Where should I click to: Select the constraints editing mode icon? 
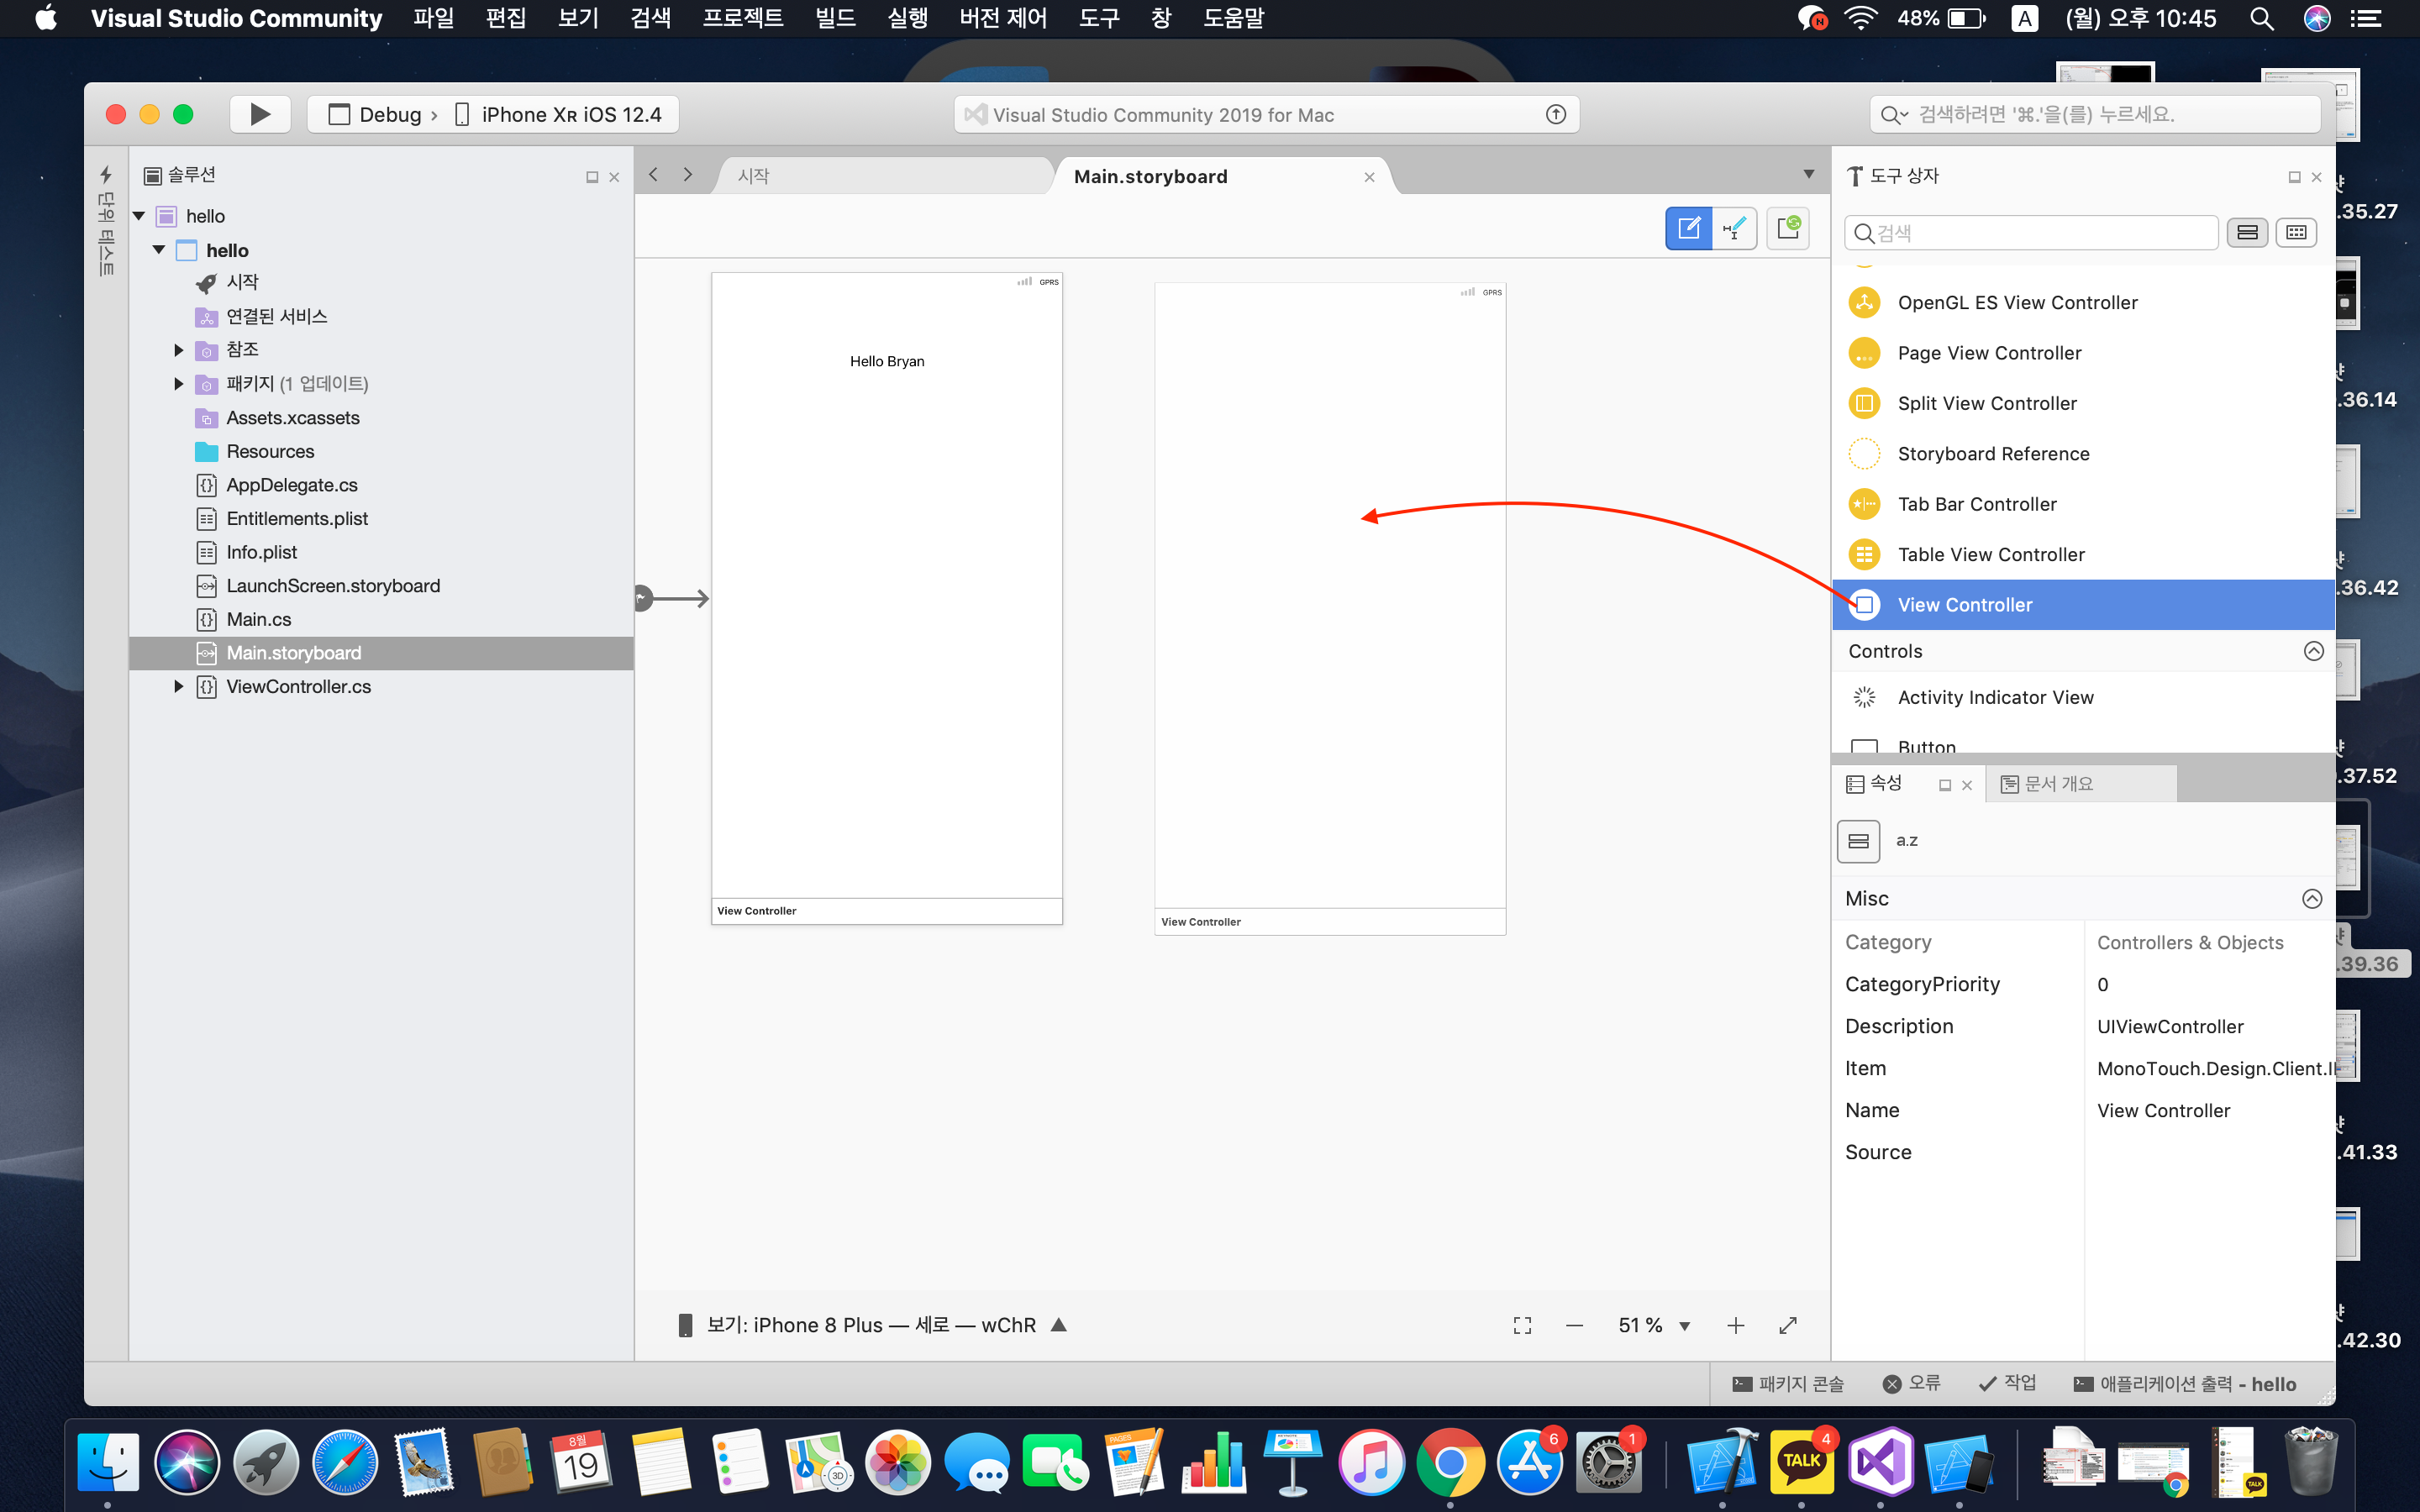point(1734,229)
